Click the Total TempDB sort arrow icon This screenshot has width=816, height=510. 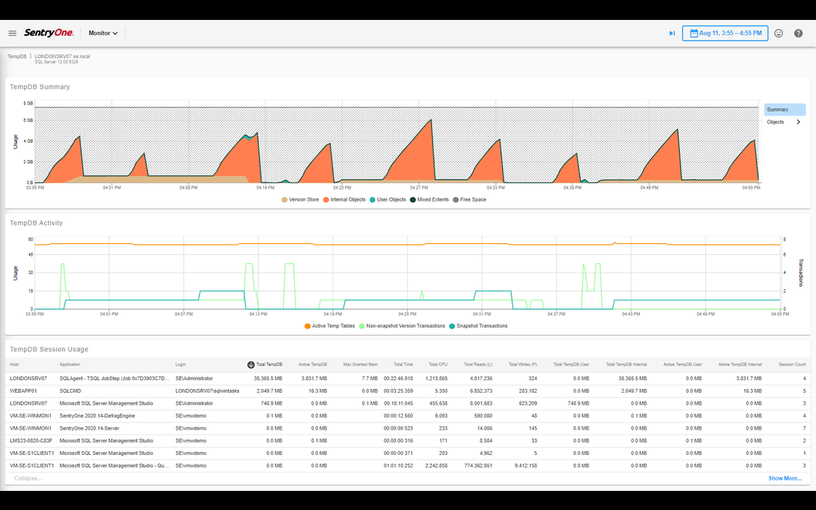pos(250,364)
